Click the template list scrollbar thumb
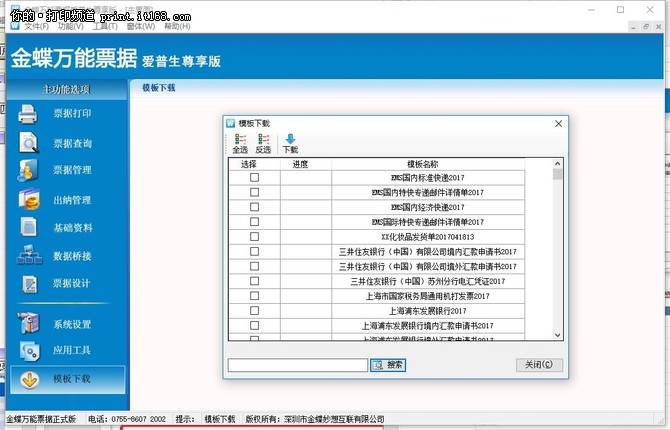The image size is (670, 430). 557,174
